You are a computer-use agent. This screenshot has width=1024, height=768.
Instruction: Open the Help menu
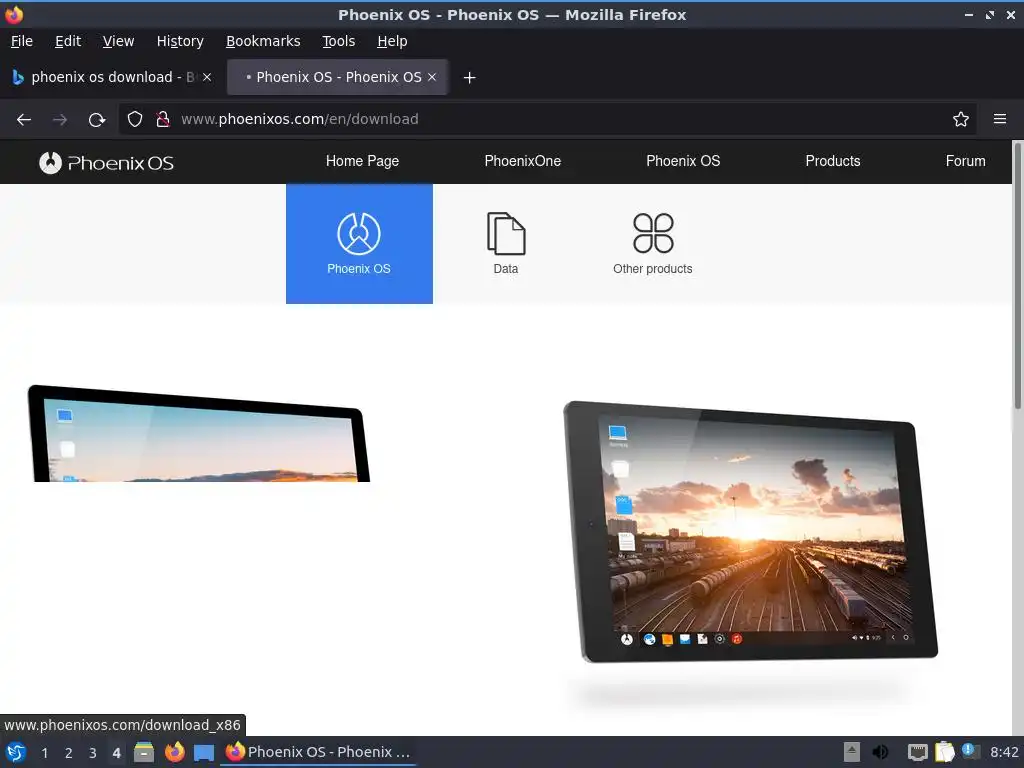[392, 41]
